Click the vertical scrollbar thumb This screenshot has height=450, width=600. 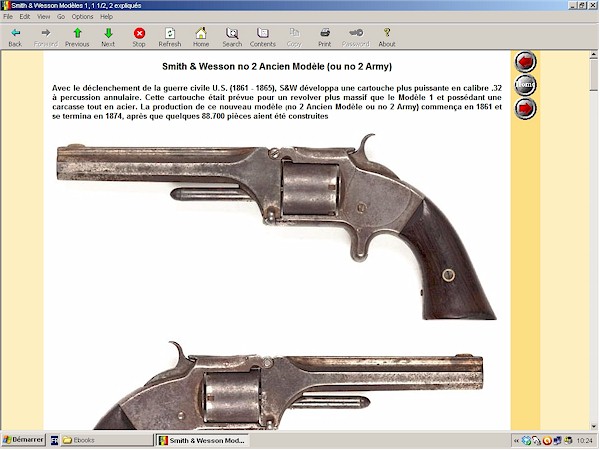[x=594, y=75]
